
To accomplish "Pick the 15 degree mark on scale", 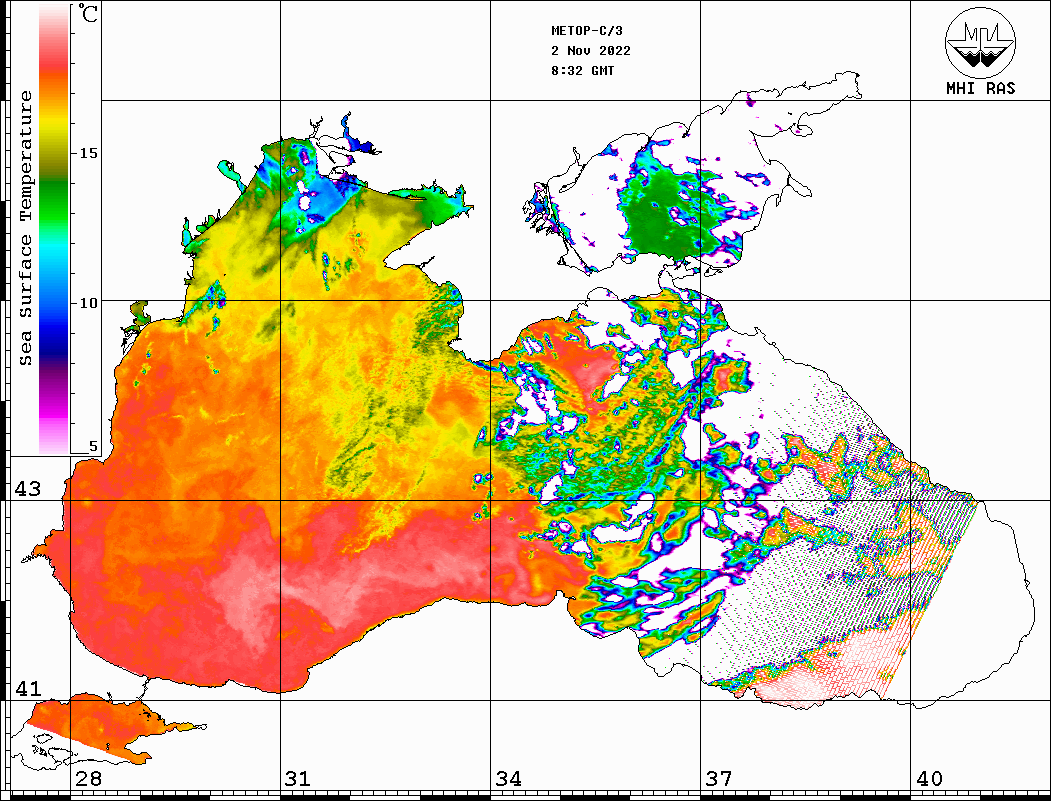I will pos(88,153).
